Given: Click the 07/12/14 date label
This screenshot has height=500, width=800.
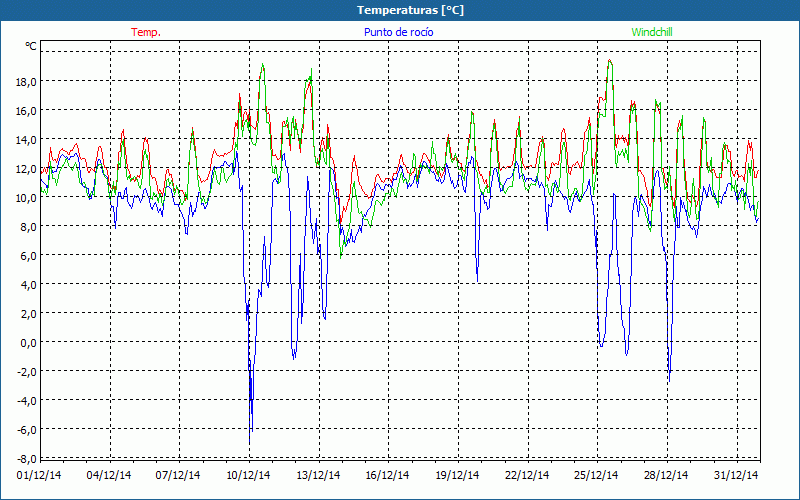Looking at the screenshot, I should [x=179, y=475].
